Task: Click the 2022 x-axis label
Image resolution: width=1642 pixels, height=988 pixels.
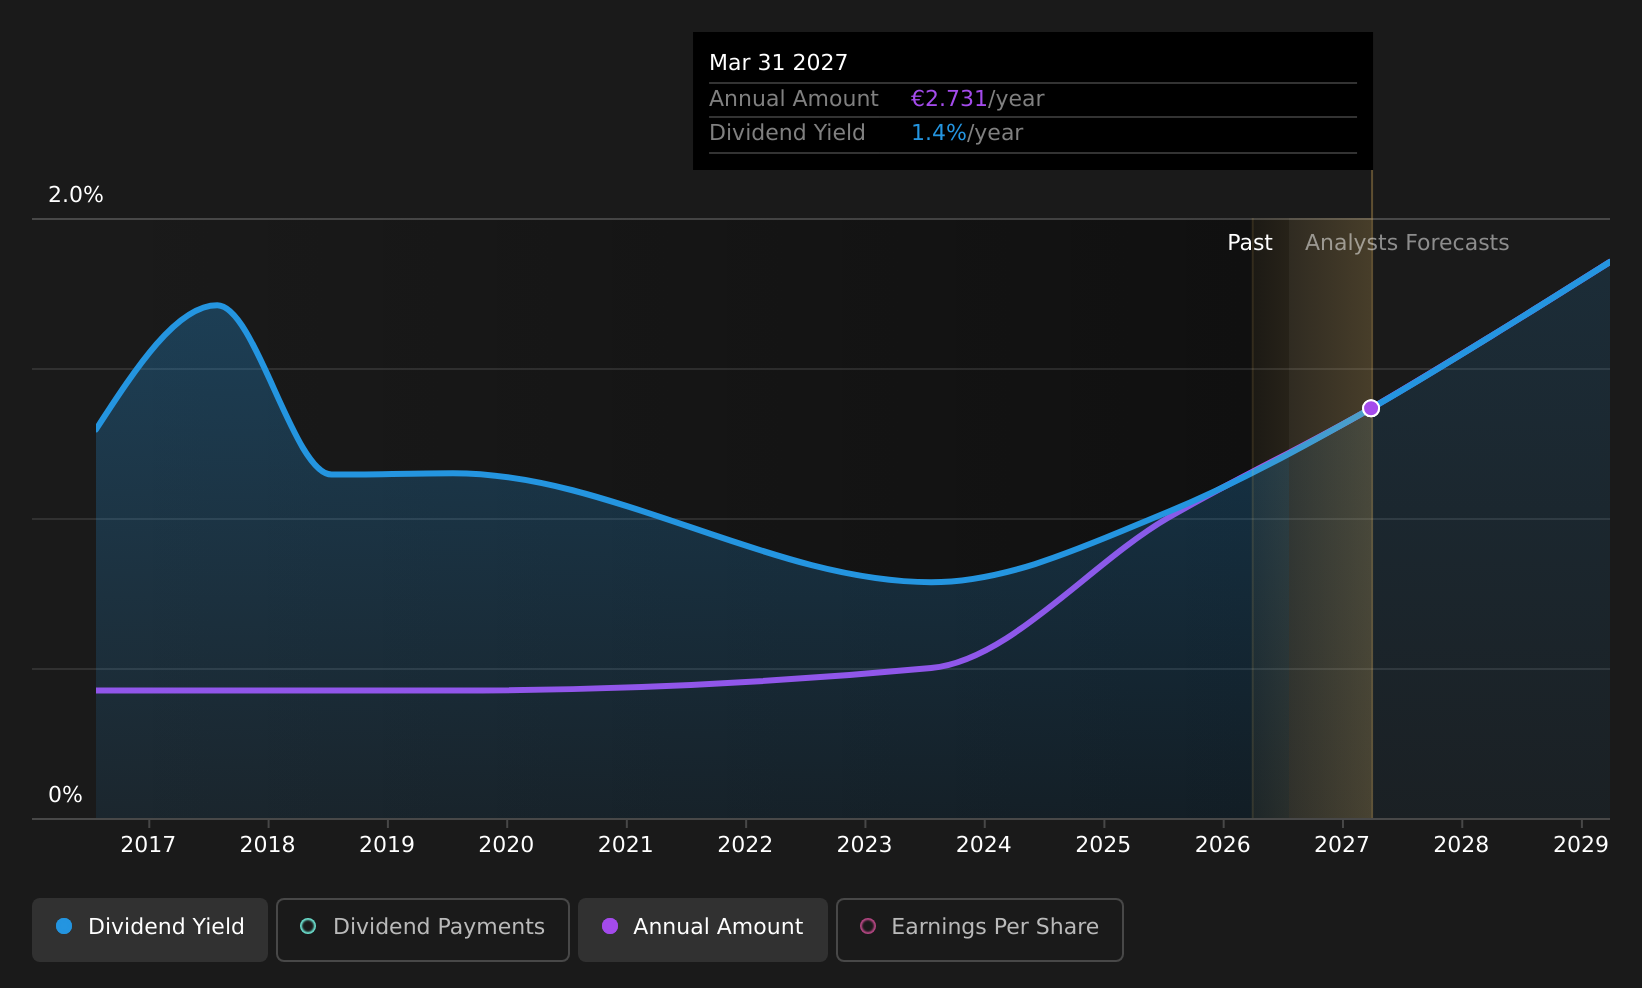Action: 745,845
